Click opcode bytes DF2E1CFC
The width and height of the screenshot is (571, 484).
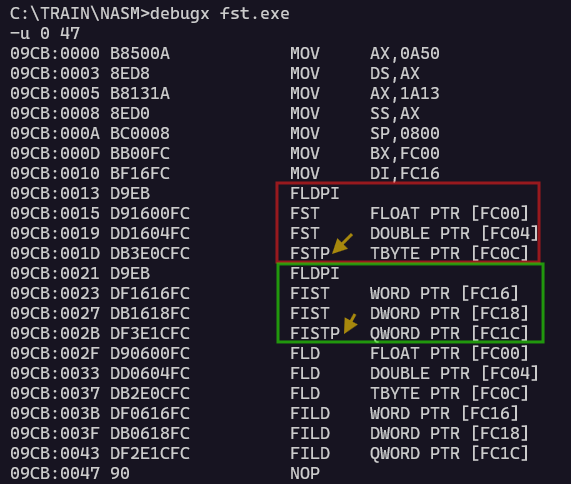pos(150,453)
